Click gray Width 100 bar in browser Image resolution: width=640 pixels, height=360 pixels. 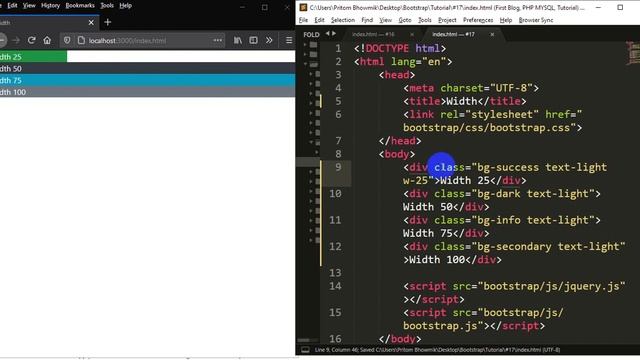click(x=147, y=92)
